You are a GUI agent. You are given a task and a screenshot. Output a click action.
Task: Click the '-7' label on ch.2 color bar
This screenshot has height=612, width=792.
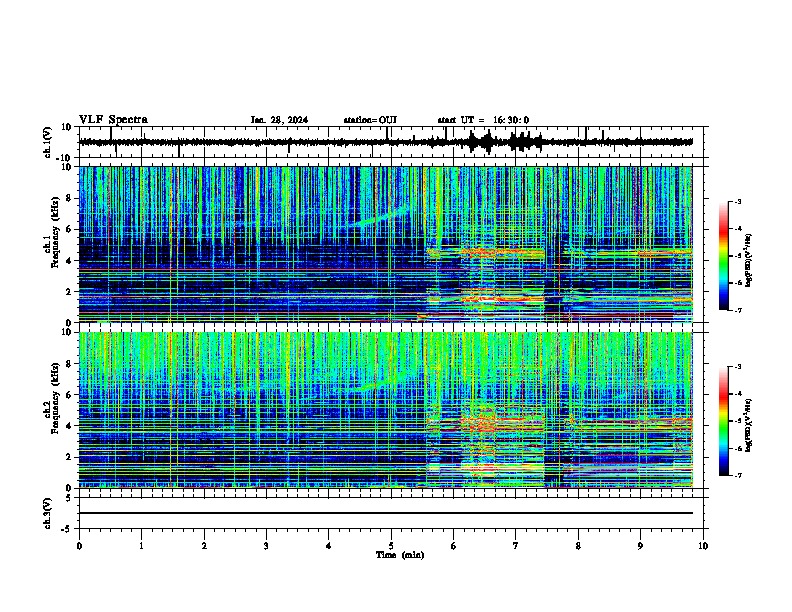pyautogui.click(x=738, y=475)
